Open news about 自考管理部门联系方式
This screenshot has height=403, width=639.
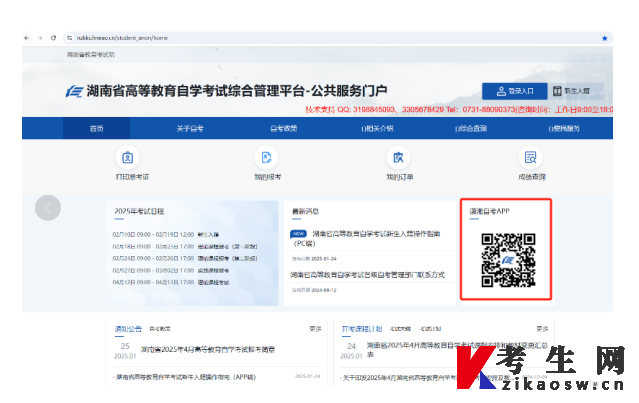pyautogui.click(x=367, y=275)
